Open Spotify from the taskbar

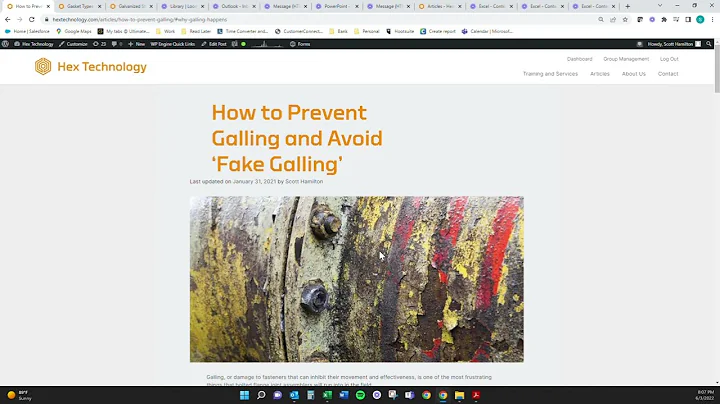pyautogui.click(x=360, y=395)
